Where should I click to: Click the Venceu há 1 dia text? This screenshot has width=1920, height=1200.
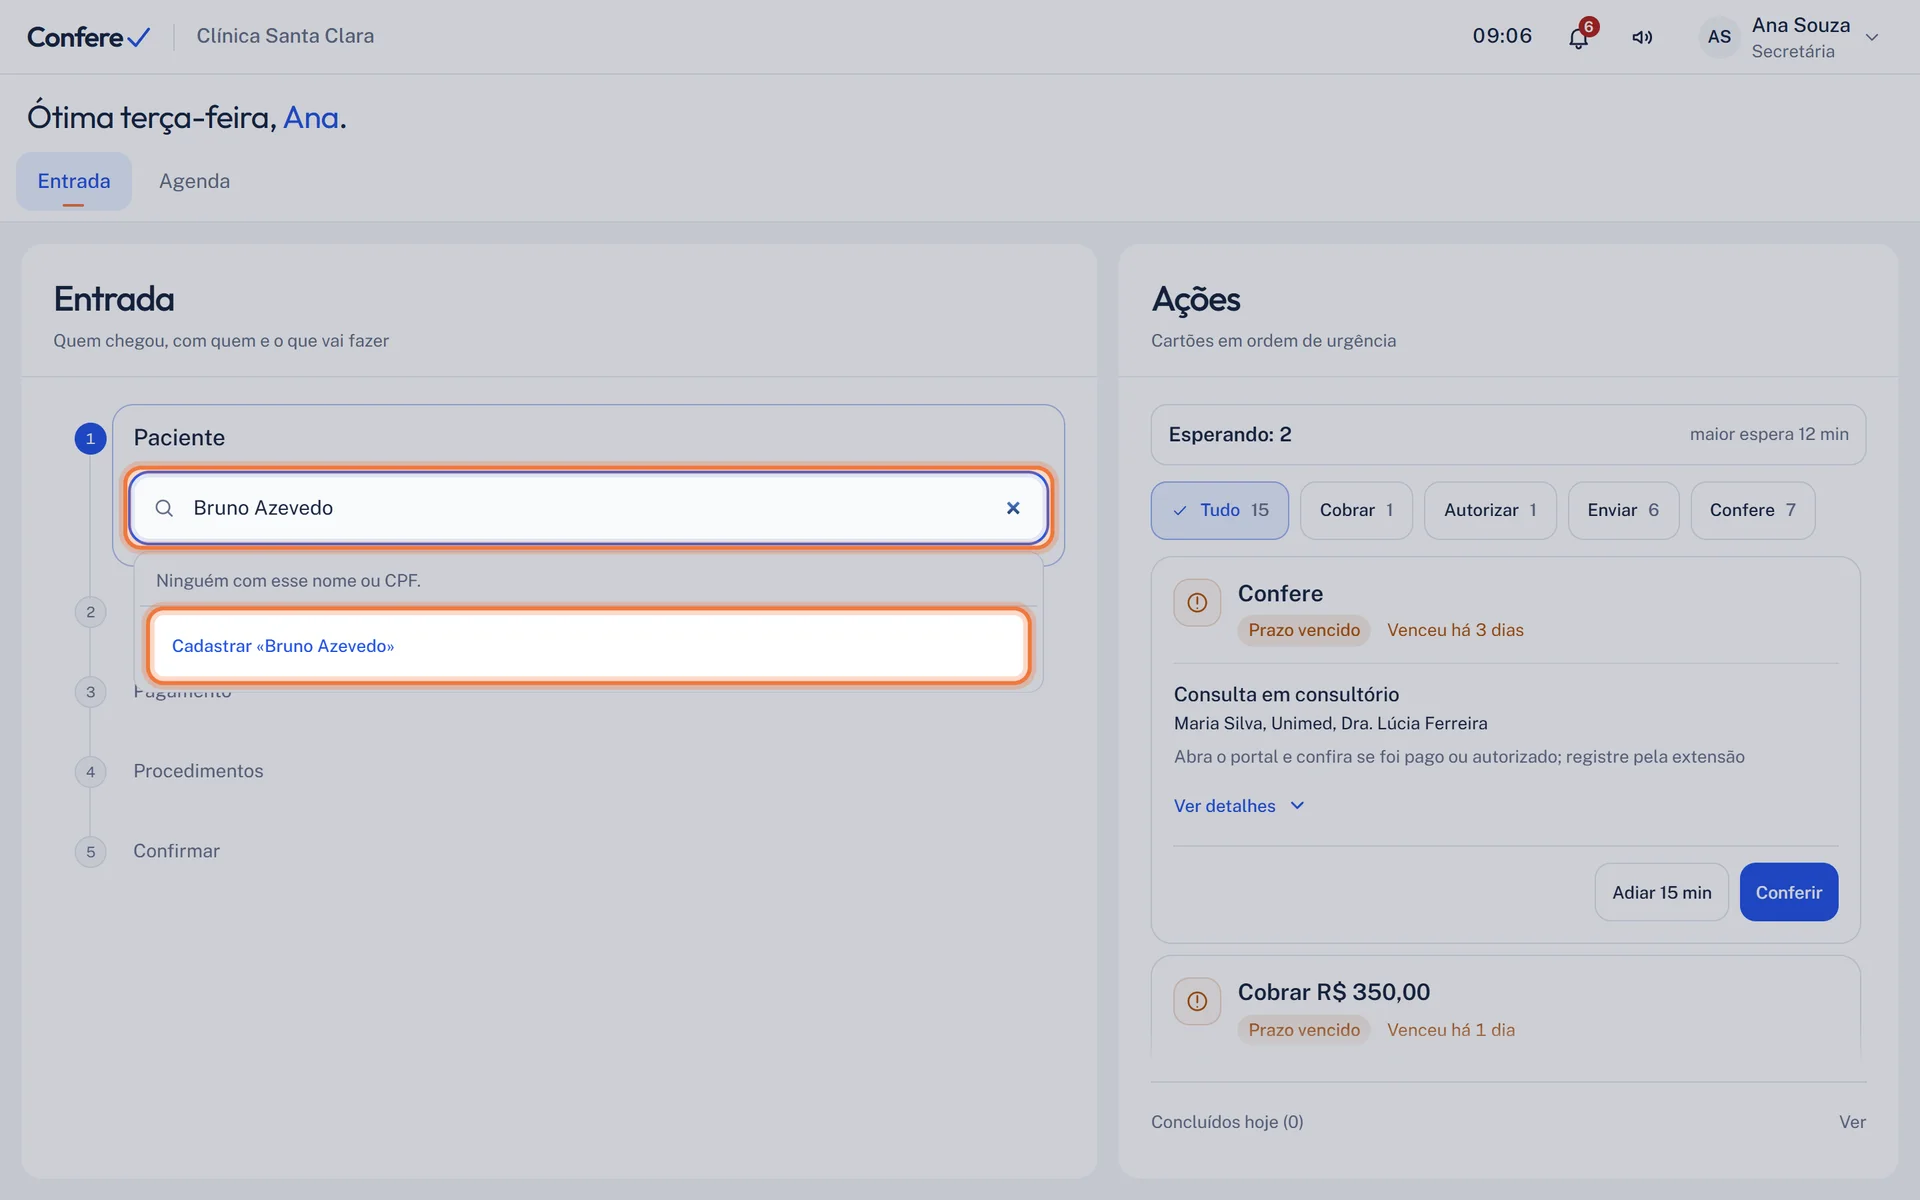click(1450, 1030)
